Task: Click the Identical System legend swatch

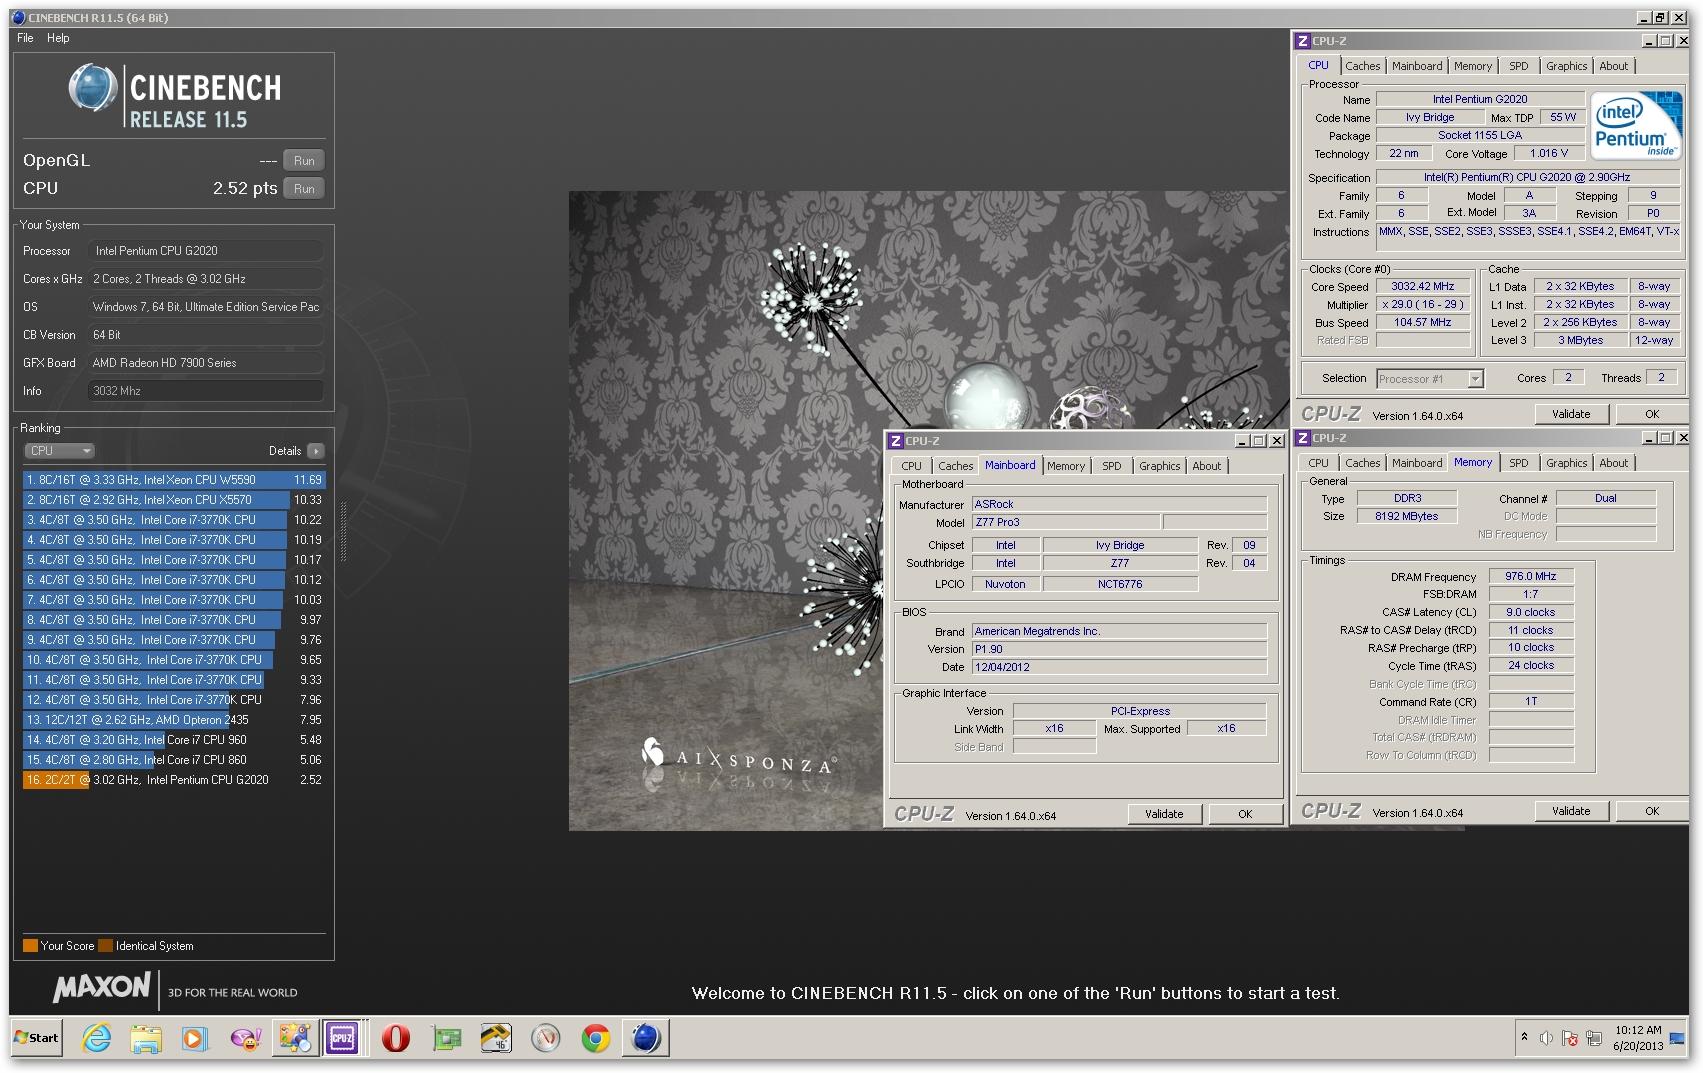Action: tap(105, 946)
